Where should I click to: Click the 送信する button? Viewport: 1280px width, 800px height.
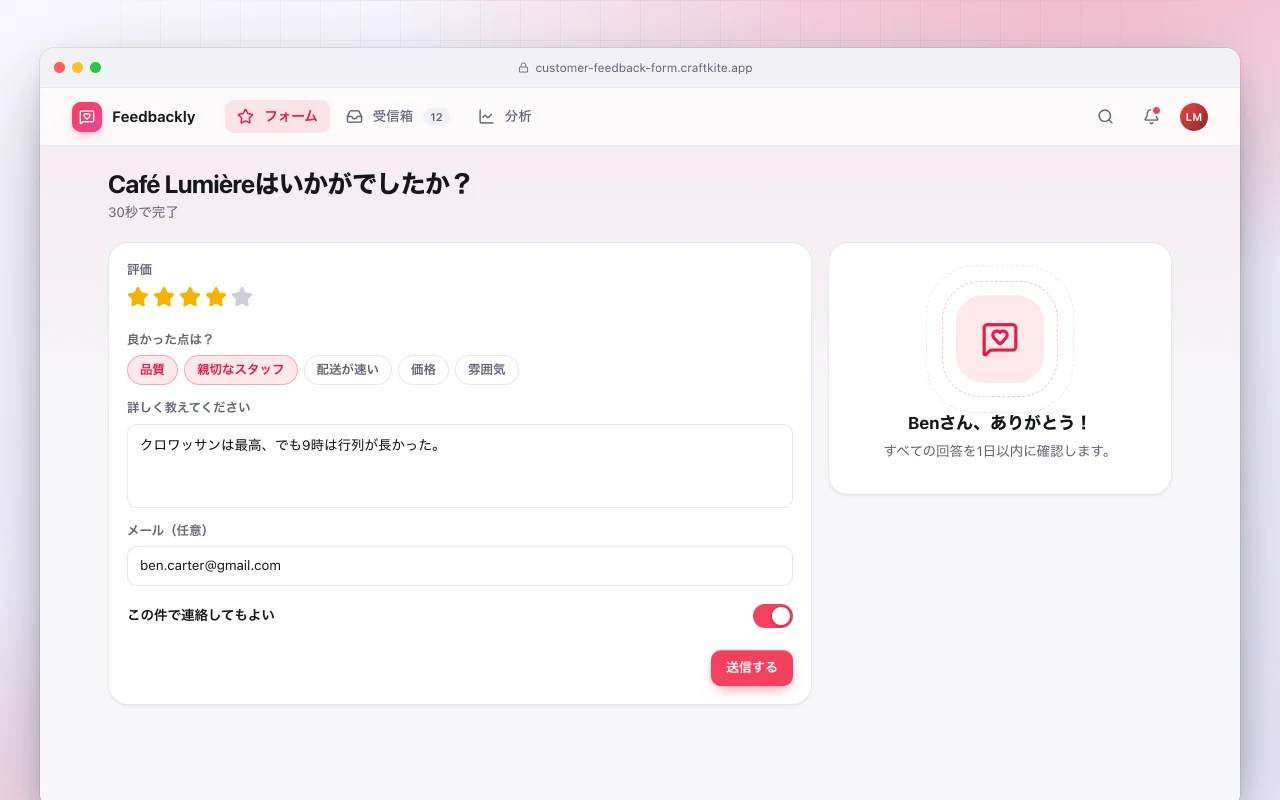pos(752,668)
